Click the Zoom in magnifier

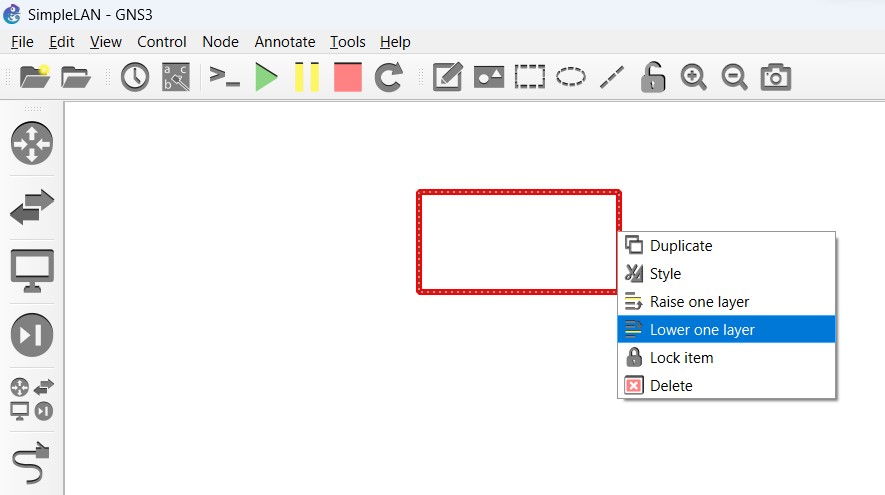(694, 77)
